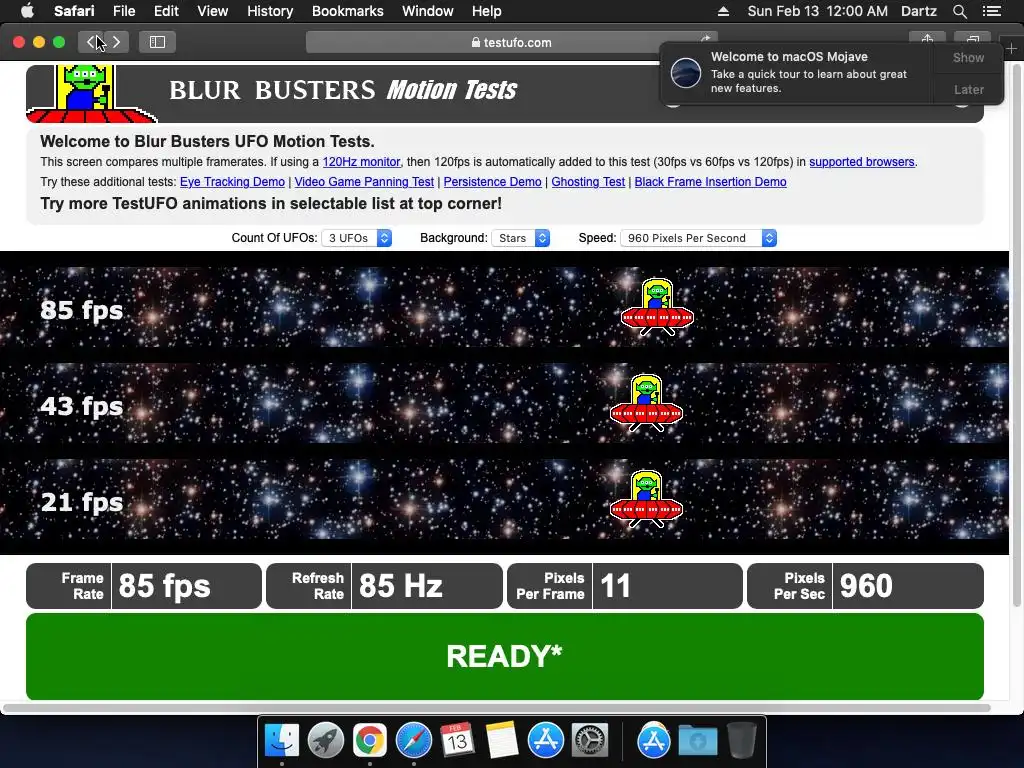Open the View menu
This screenshot has height=768, width=1024.
point(212,11)
